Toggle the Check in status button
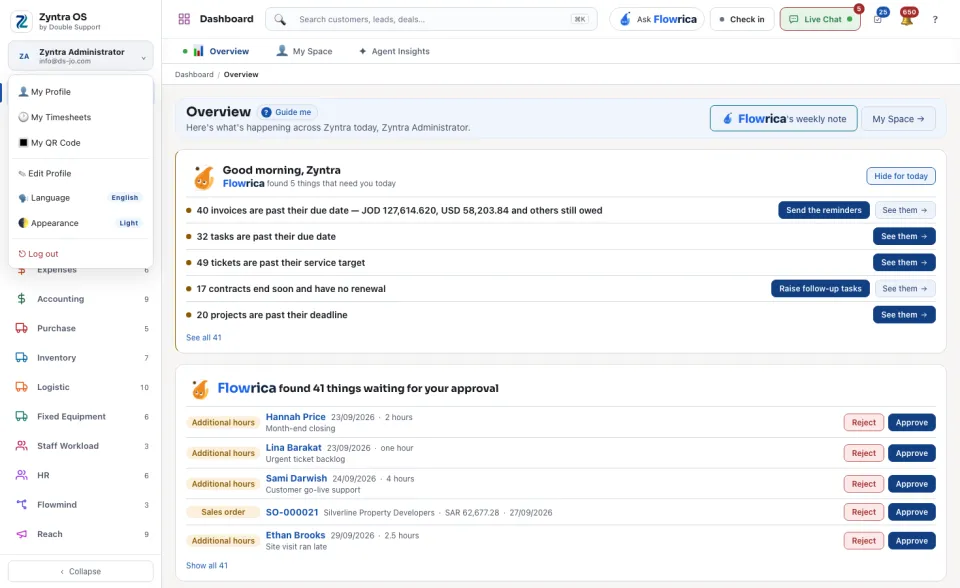The image size is (960, 588). pos(742,19)
